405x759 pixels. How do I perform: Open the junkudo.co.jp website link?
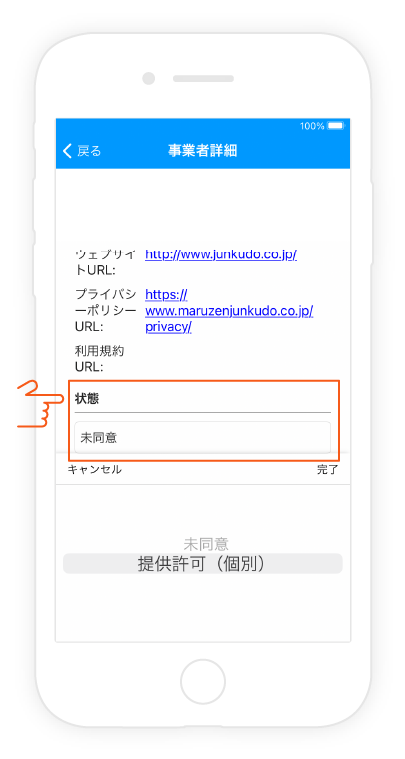(x=221, y=255)
